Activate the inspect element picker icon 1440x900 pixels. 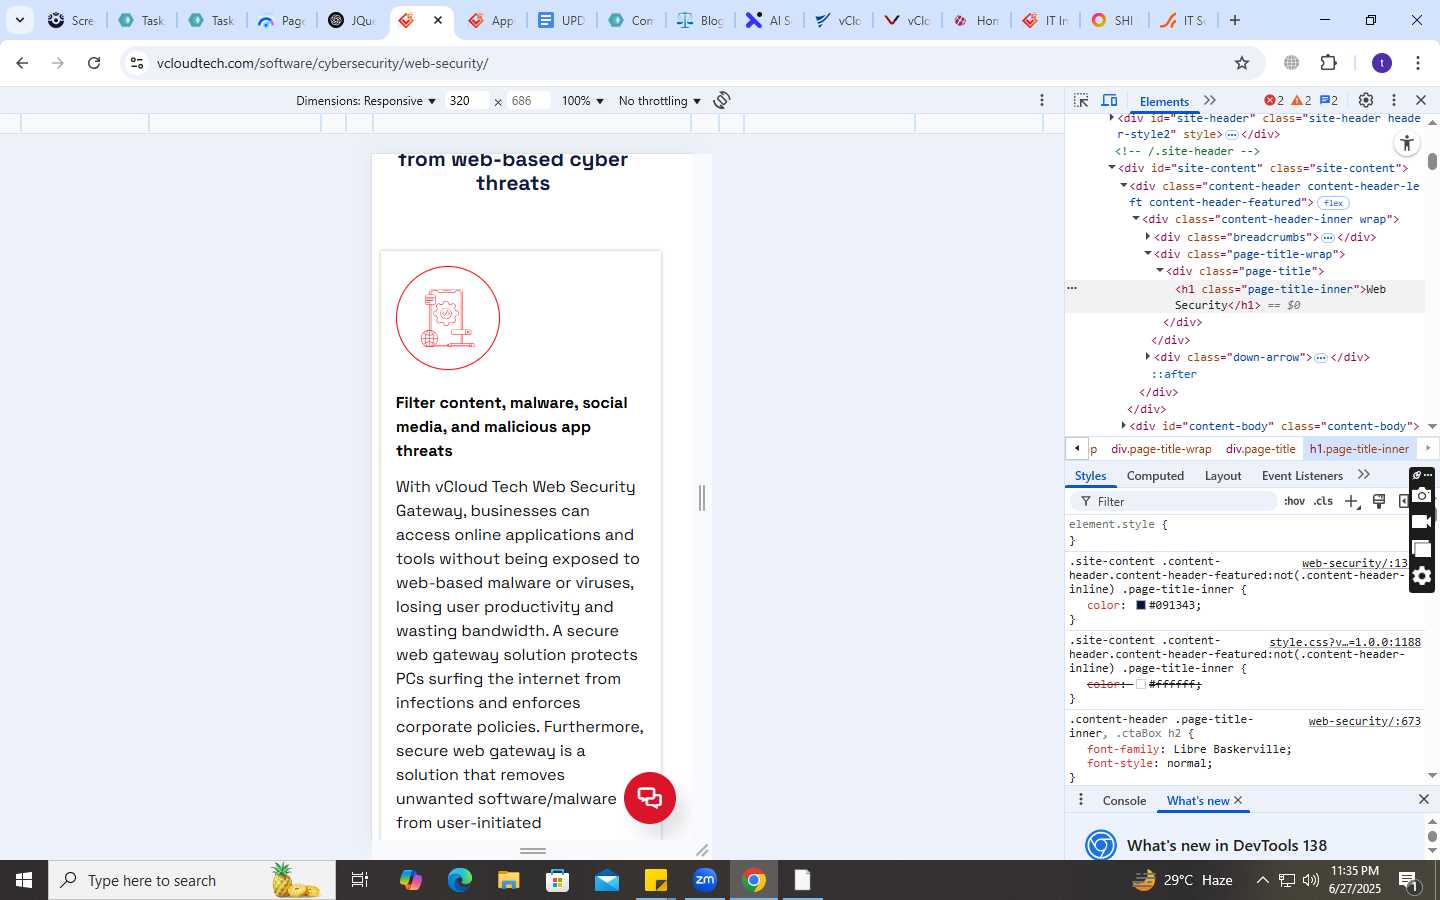[x=1081, y=100]
